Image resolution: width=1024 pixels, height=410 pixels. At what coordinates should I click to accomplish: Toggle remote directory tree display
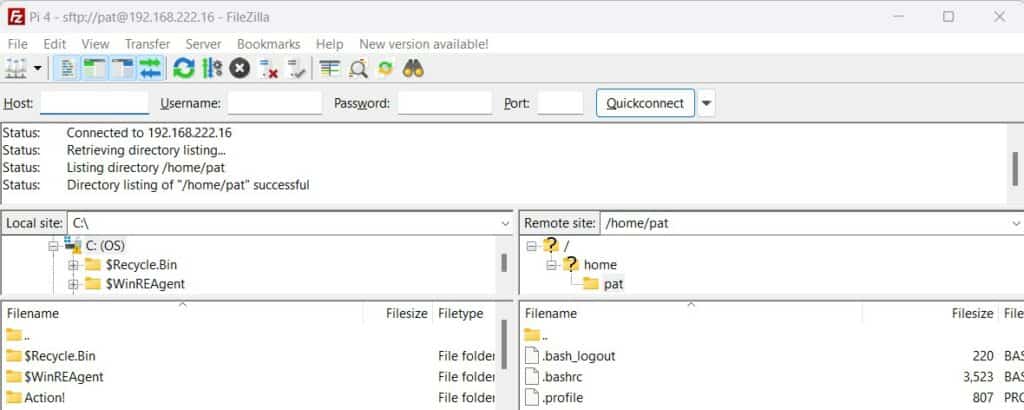click(123, 68)
